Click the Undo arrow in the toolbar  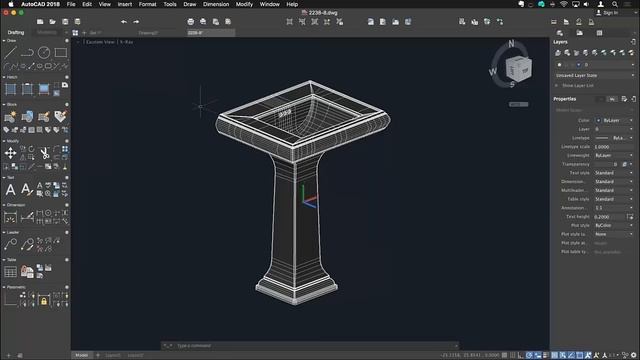pyautogui.click(x=124, y=22)
